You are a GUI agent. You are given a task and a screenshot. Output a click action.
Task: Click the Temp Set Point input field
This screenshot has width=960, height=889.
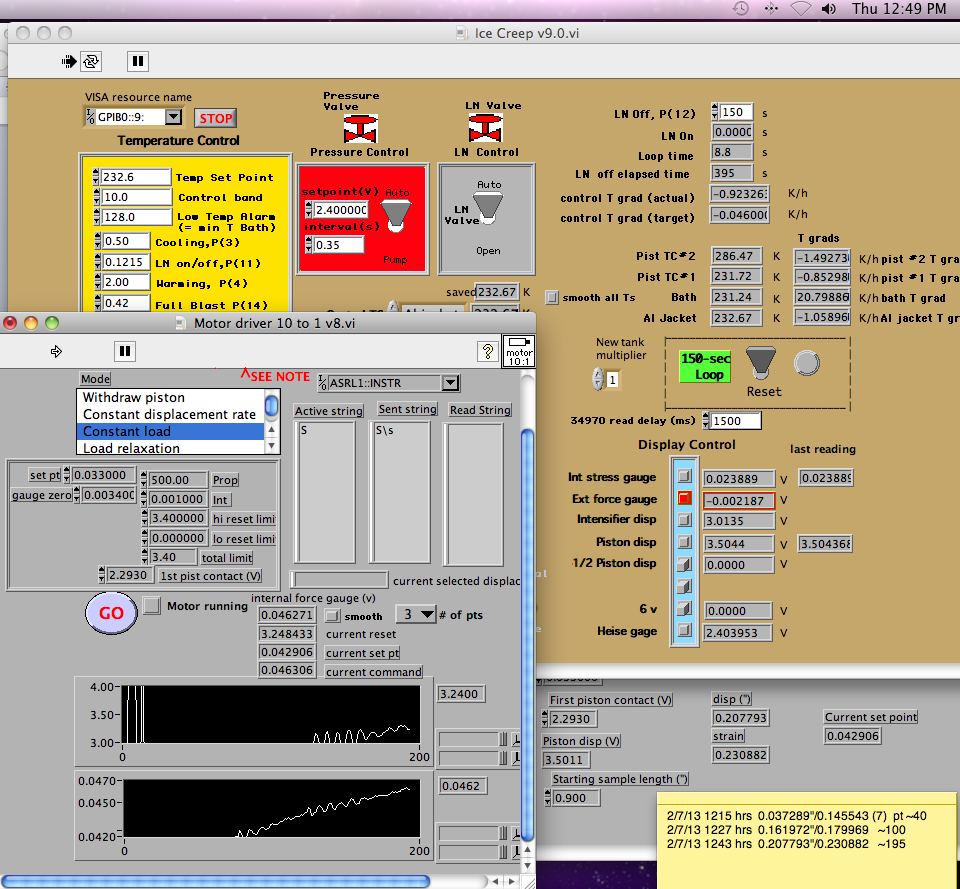(135, 177)
